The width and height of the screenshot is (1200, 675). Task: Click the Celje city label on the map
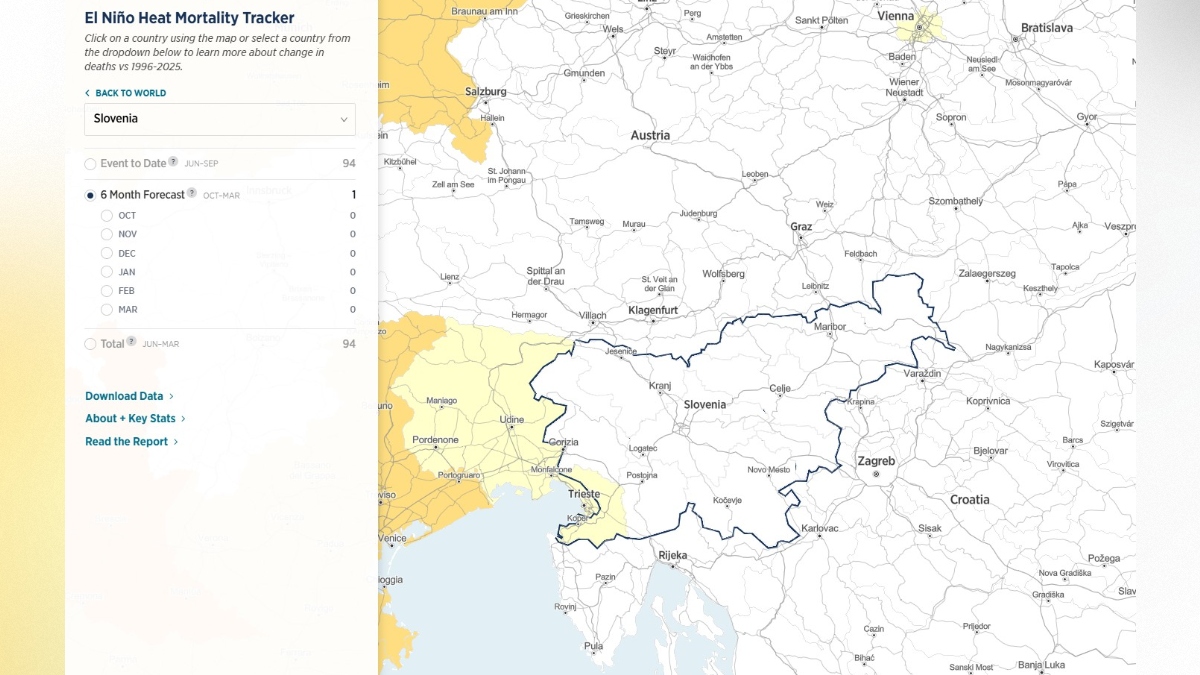point(780,389)
